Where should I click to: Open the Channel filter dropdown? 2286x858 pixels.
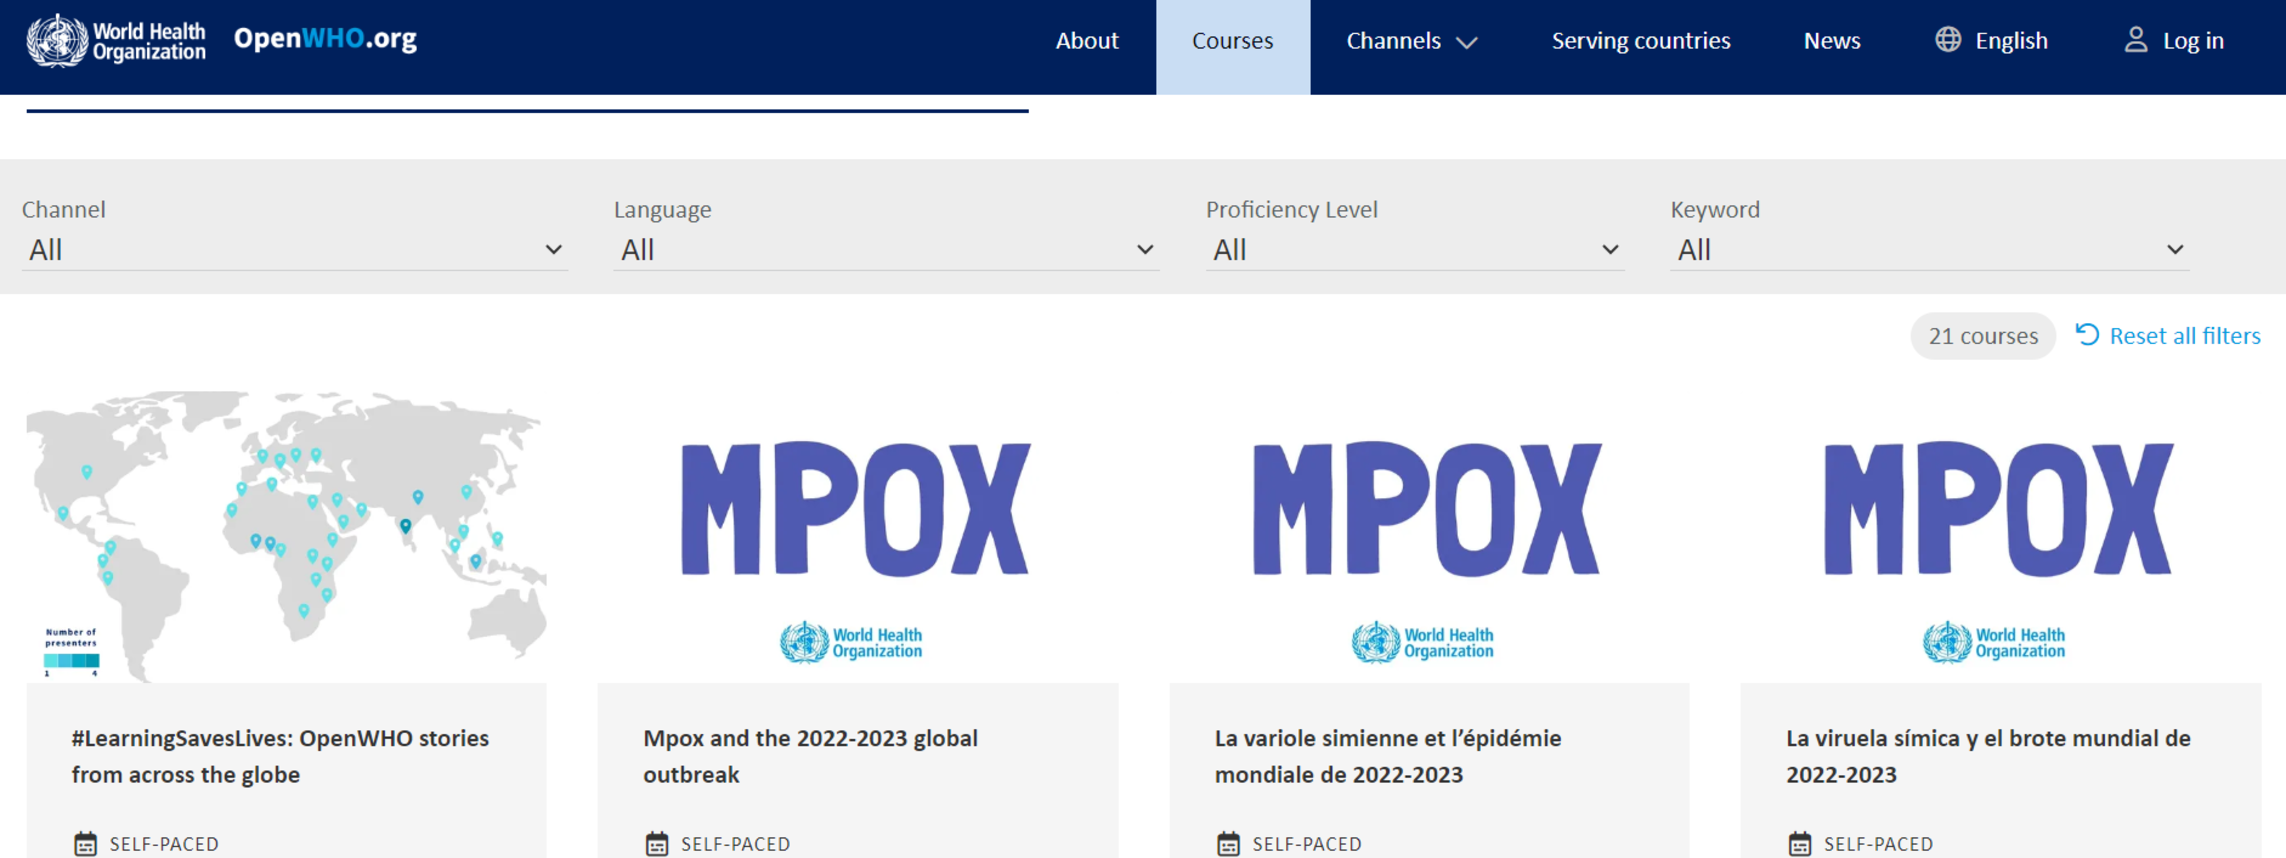(x=294, y=250)
